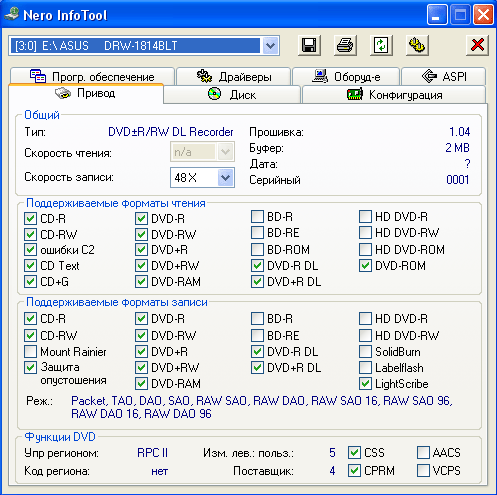Click the disabled Скорость чтения dropdown
This screenshot has width=497, height=495.
202,152
